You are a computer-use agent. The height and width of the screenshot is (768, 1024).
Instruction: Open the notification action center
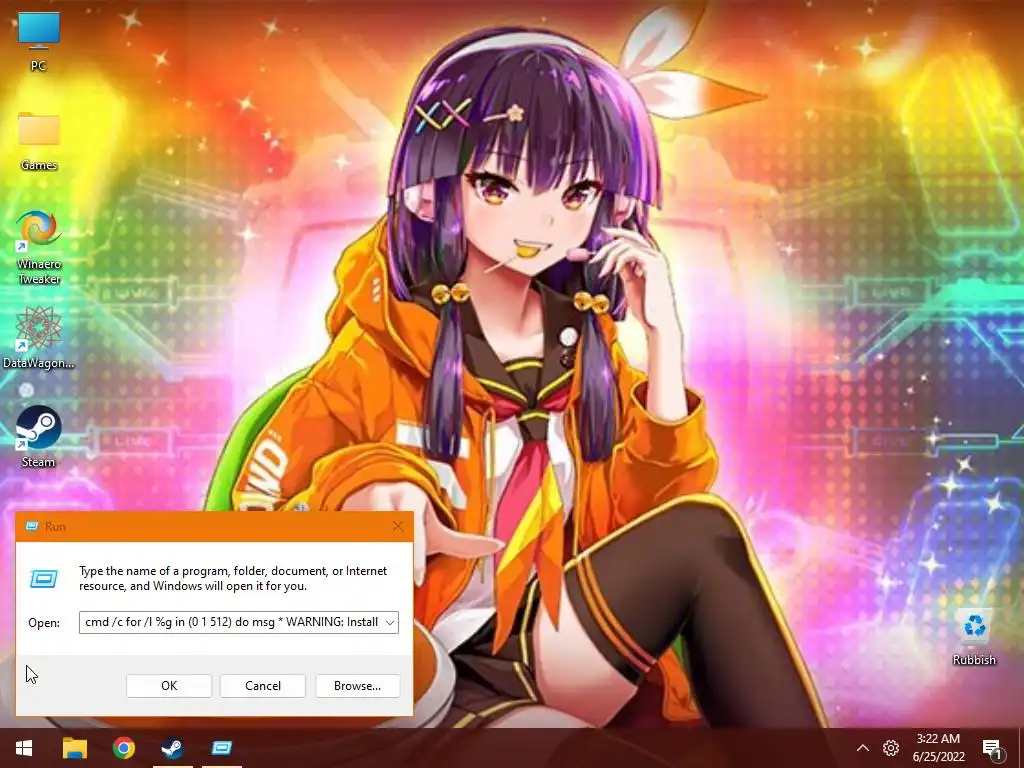click(x=993, y=749)
